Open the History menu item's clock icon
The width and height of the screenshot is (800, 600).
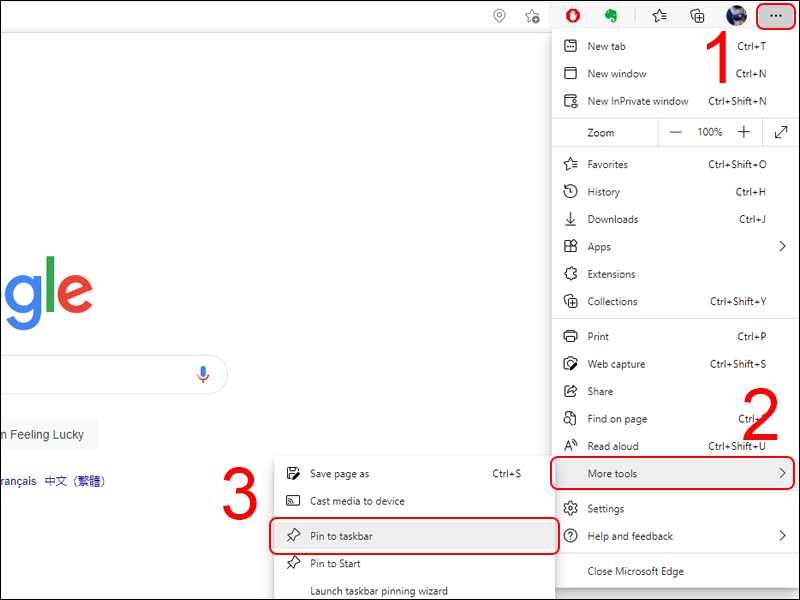pos(571,191)
